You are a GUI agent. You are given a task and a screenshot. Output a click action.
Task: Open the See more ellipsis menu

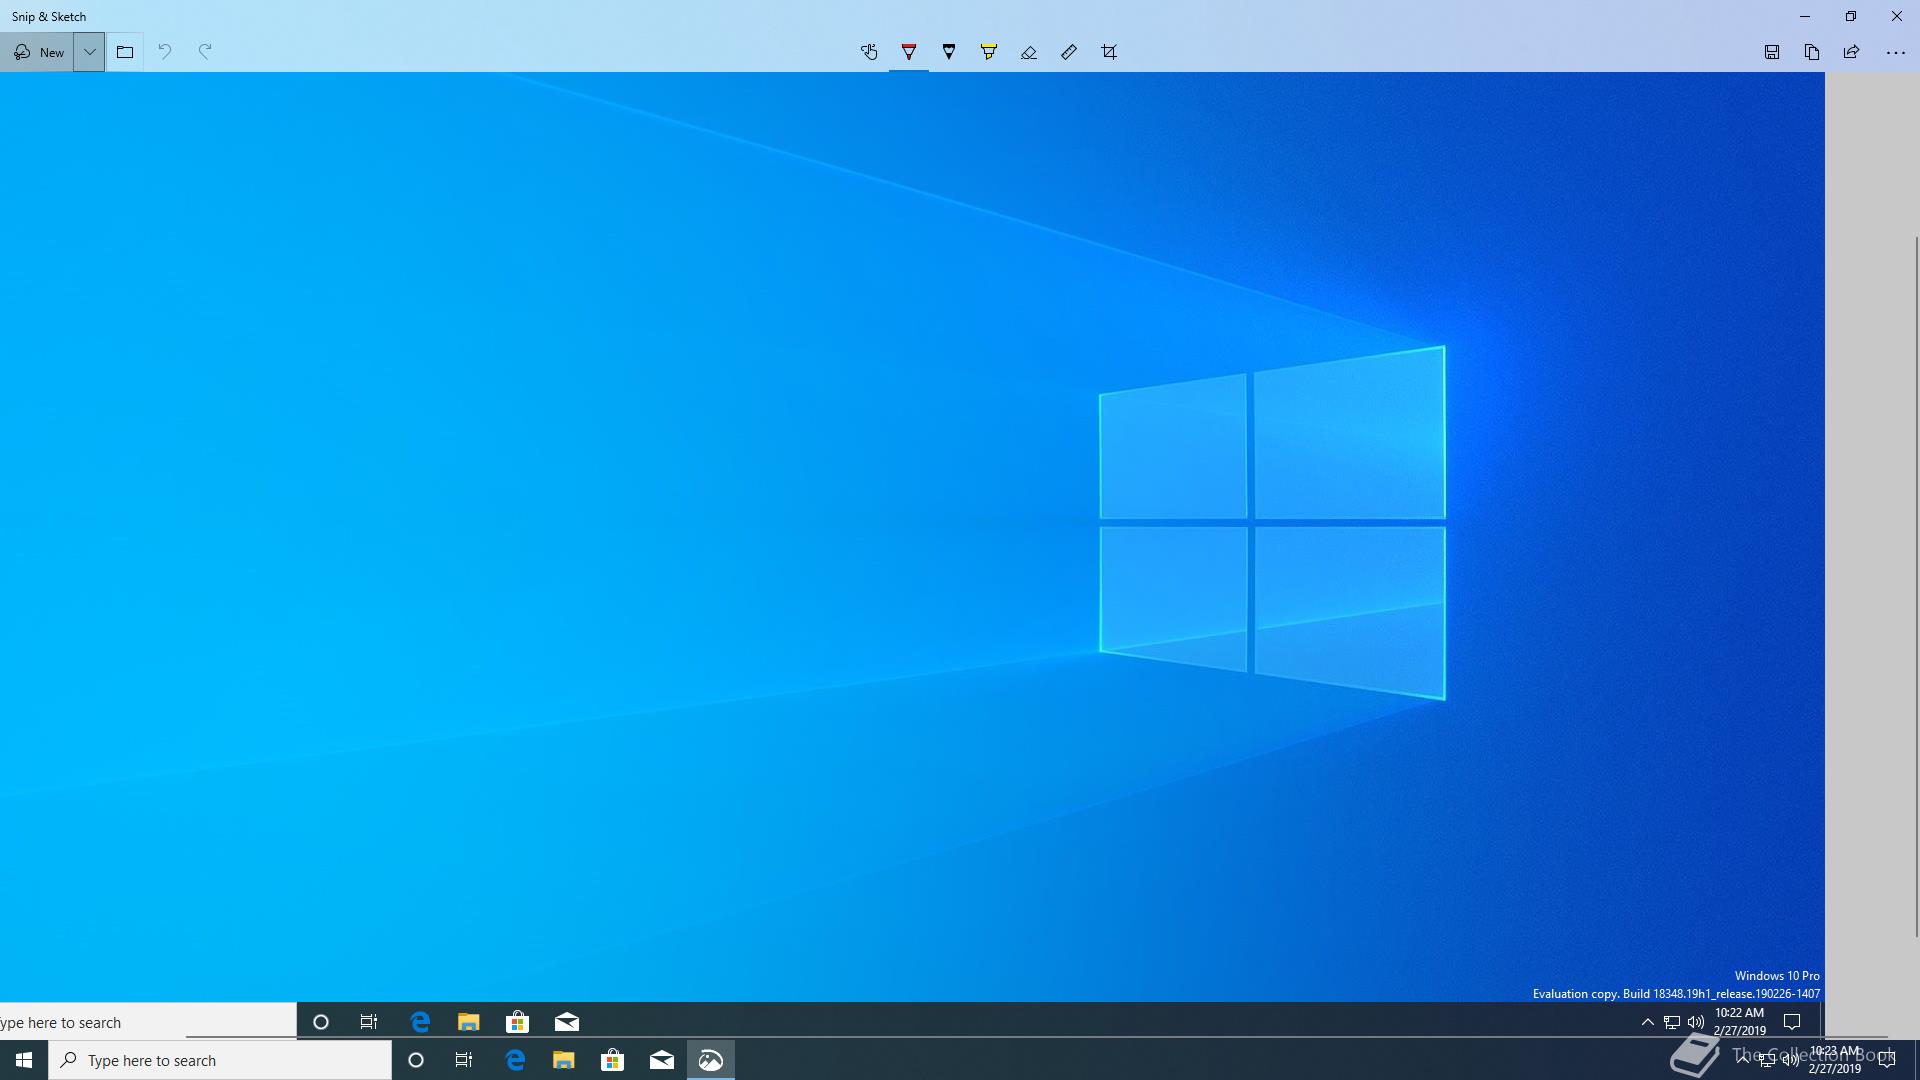pos(1896,52)
